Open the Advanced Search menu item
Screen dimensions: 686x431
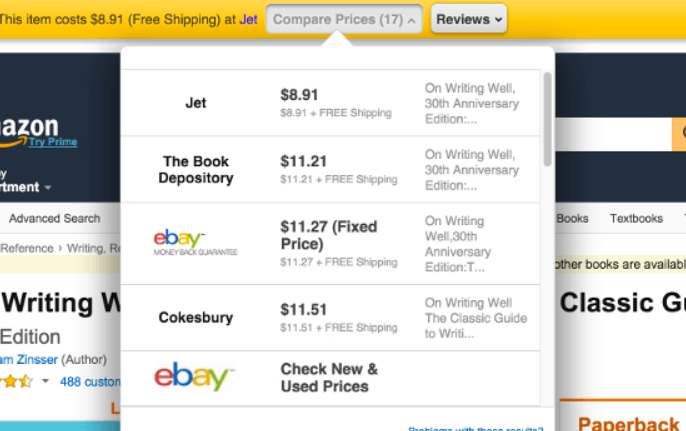pyautogui.click(x=54, y=218)
